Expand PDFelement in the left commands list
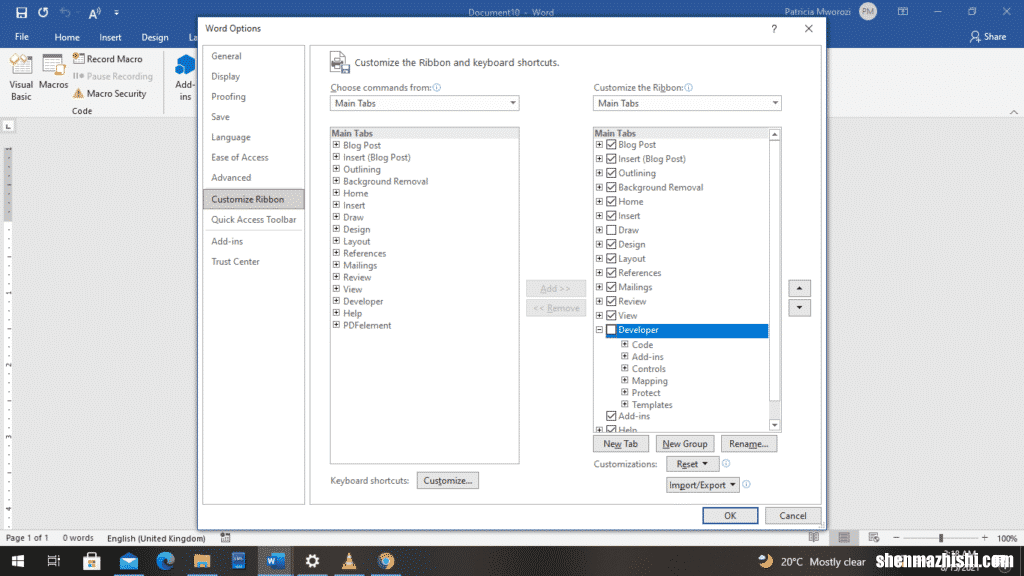Viewport: 1024px width, 576px height. click(336, 325)
